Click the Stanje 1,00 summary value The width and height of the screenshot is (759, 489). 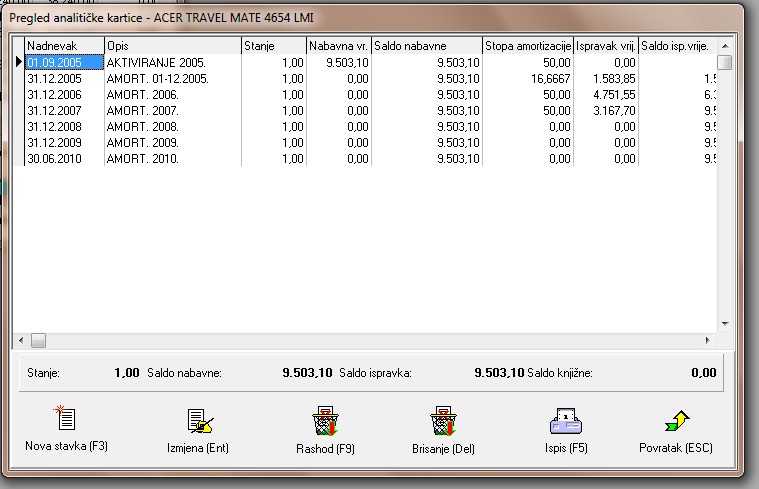(127, 372)
